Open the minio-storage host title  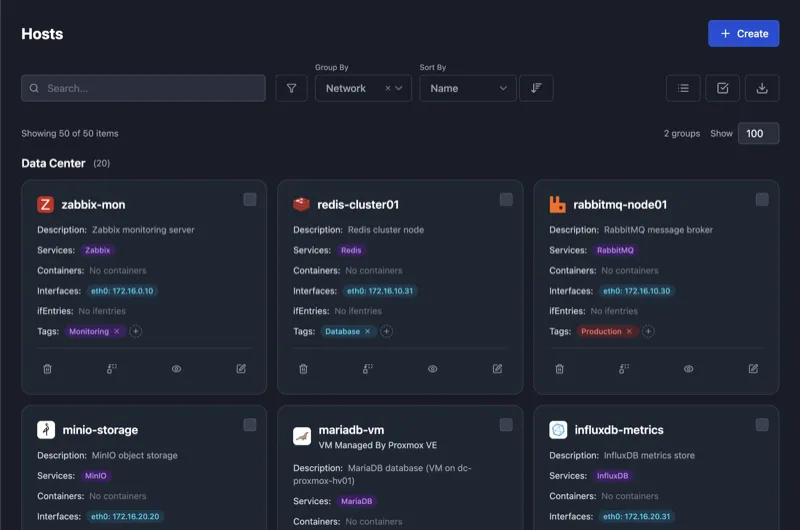click(99, 430)
